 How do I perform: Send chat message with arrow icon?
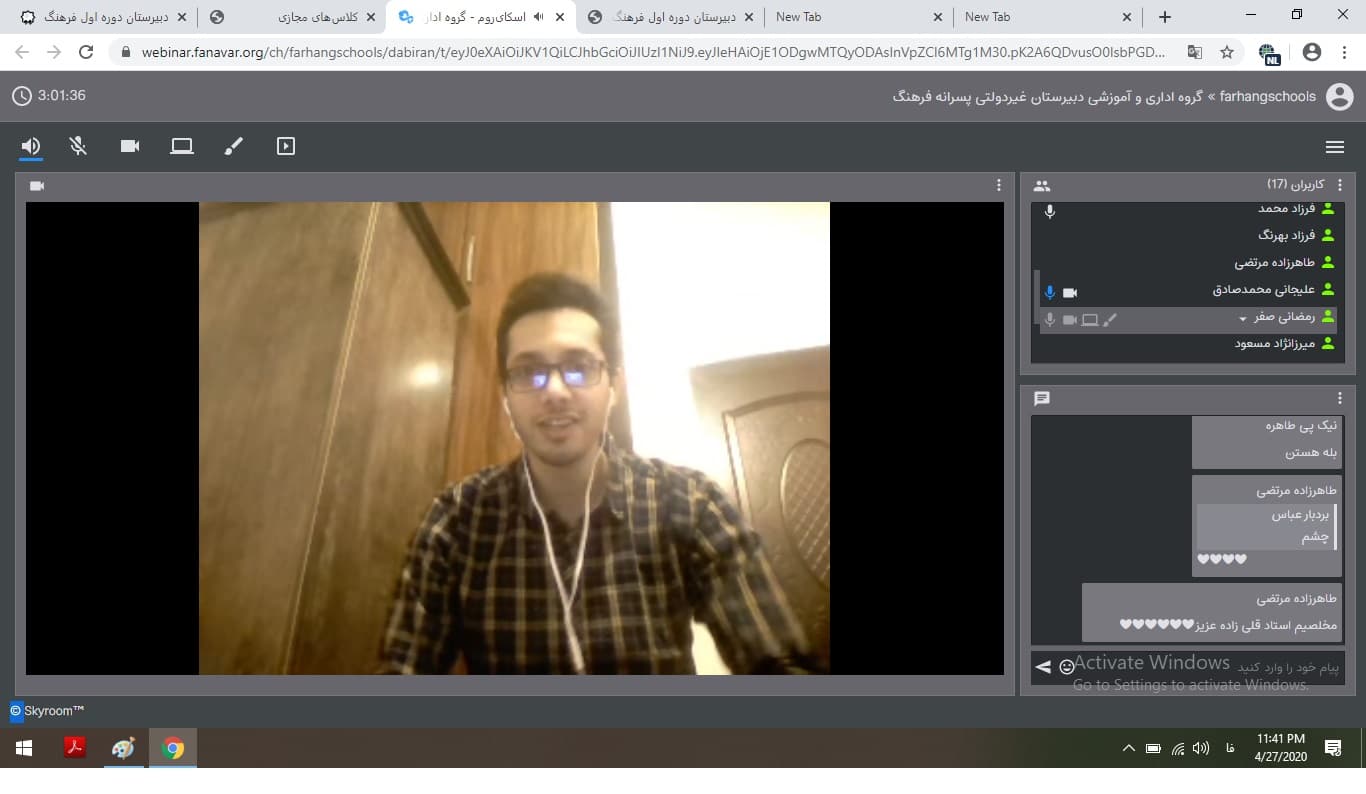pos(1043,667)
